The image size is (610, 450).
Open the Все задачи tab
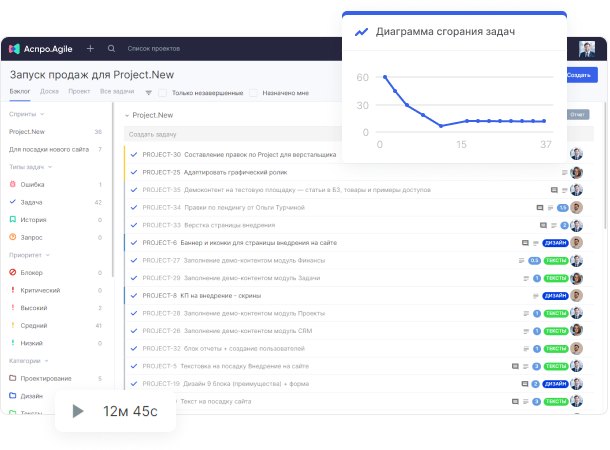tap(117, 92)
